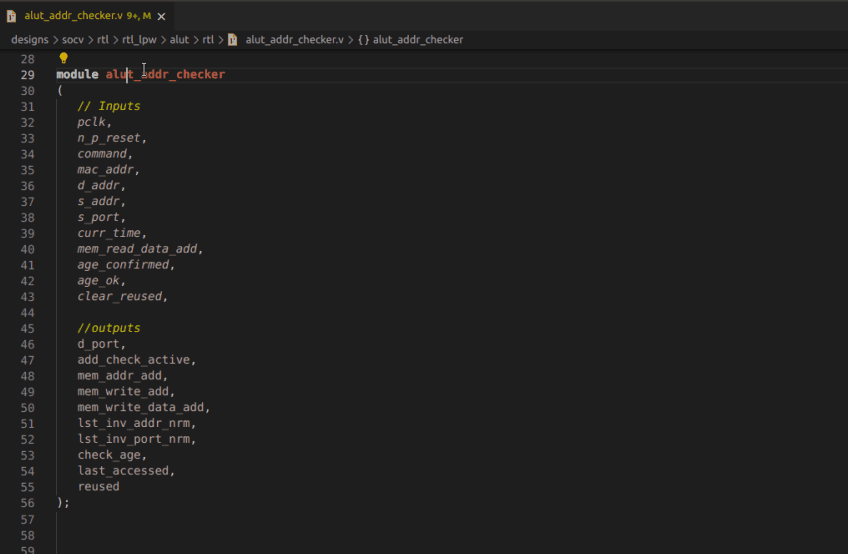Click the //outputs comment line

point(108,328)
